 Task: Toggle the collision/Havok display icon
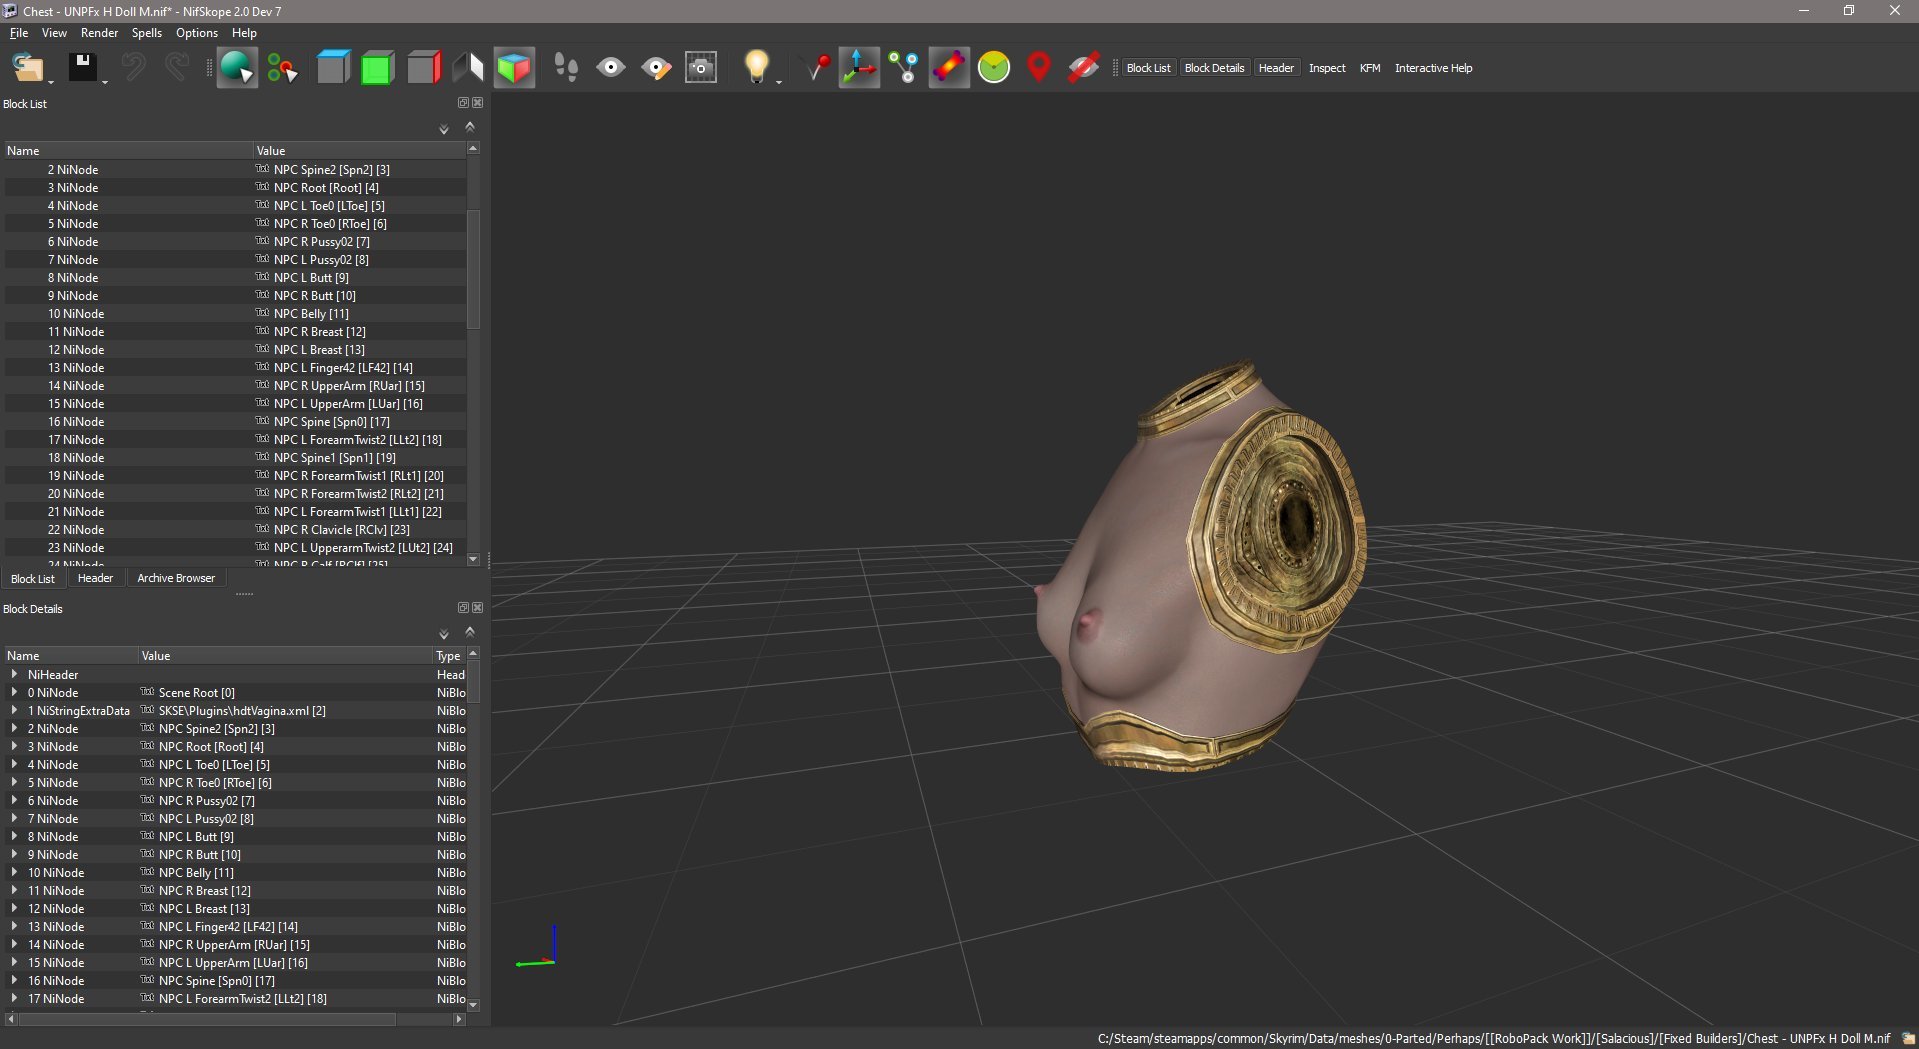[x=949, y=68]
